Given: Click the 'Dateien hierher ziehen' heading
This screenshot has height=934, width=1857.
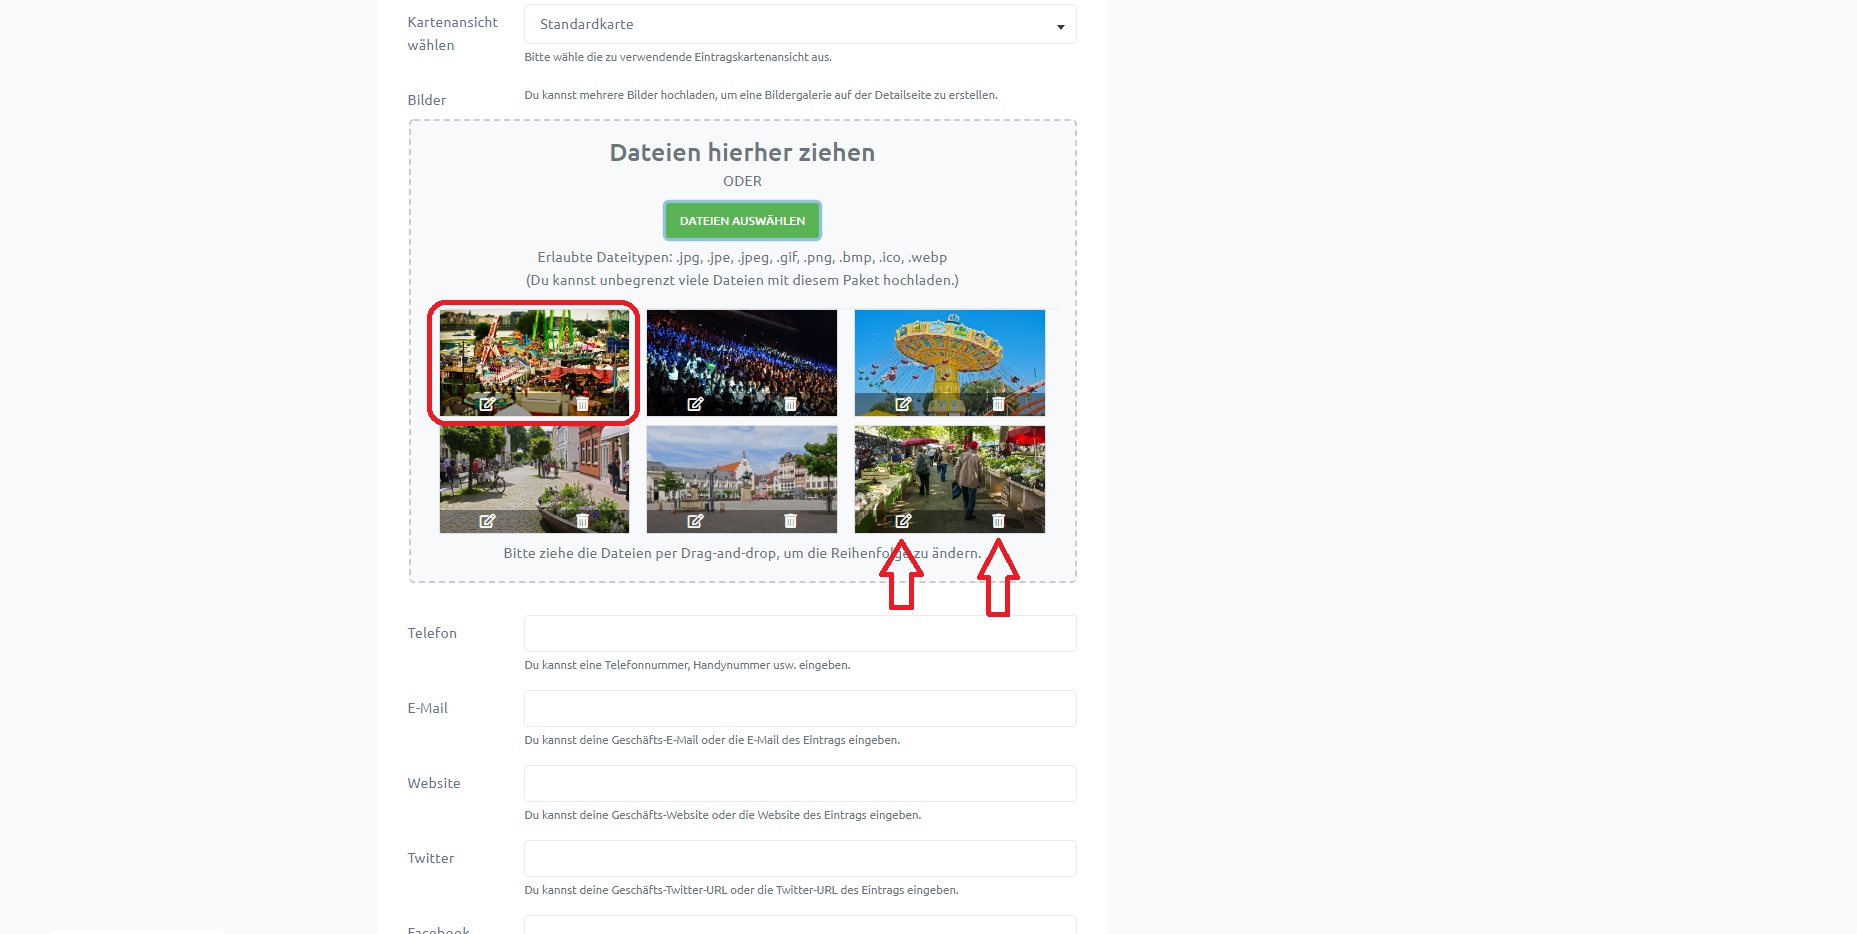Looking at the screenshot, I should click(742, 152).
